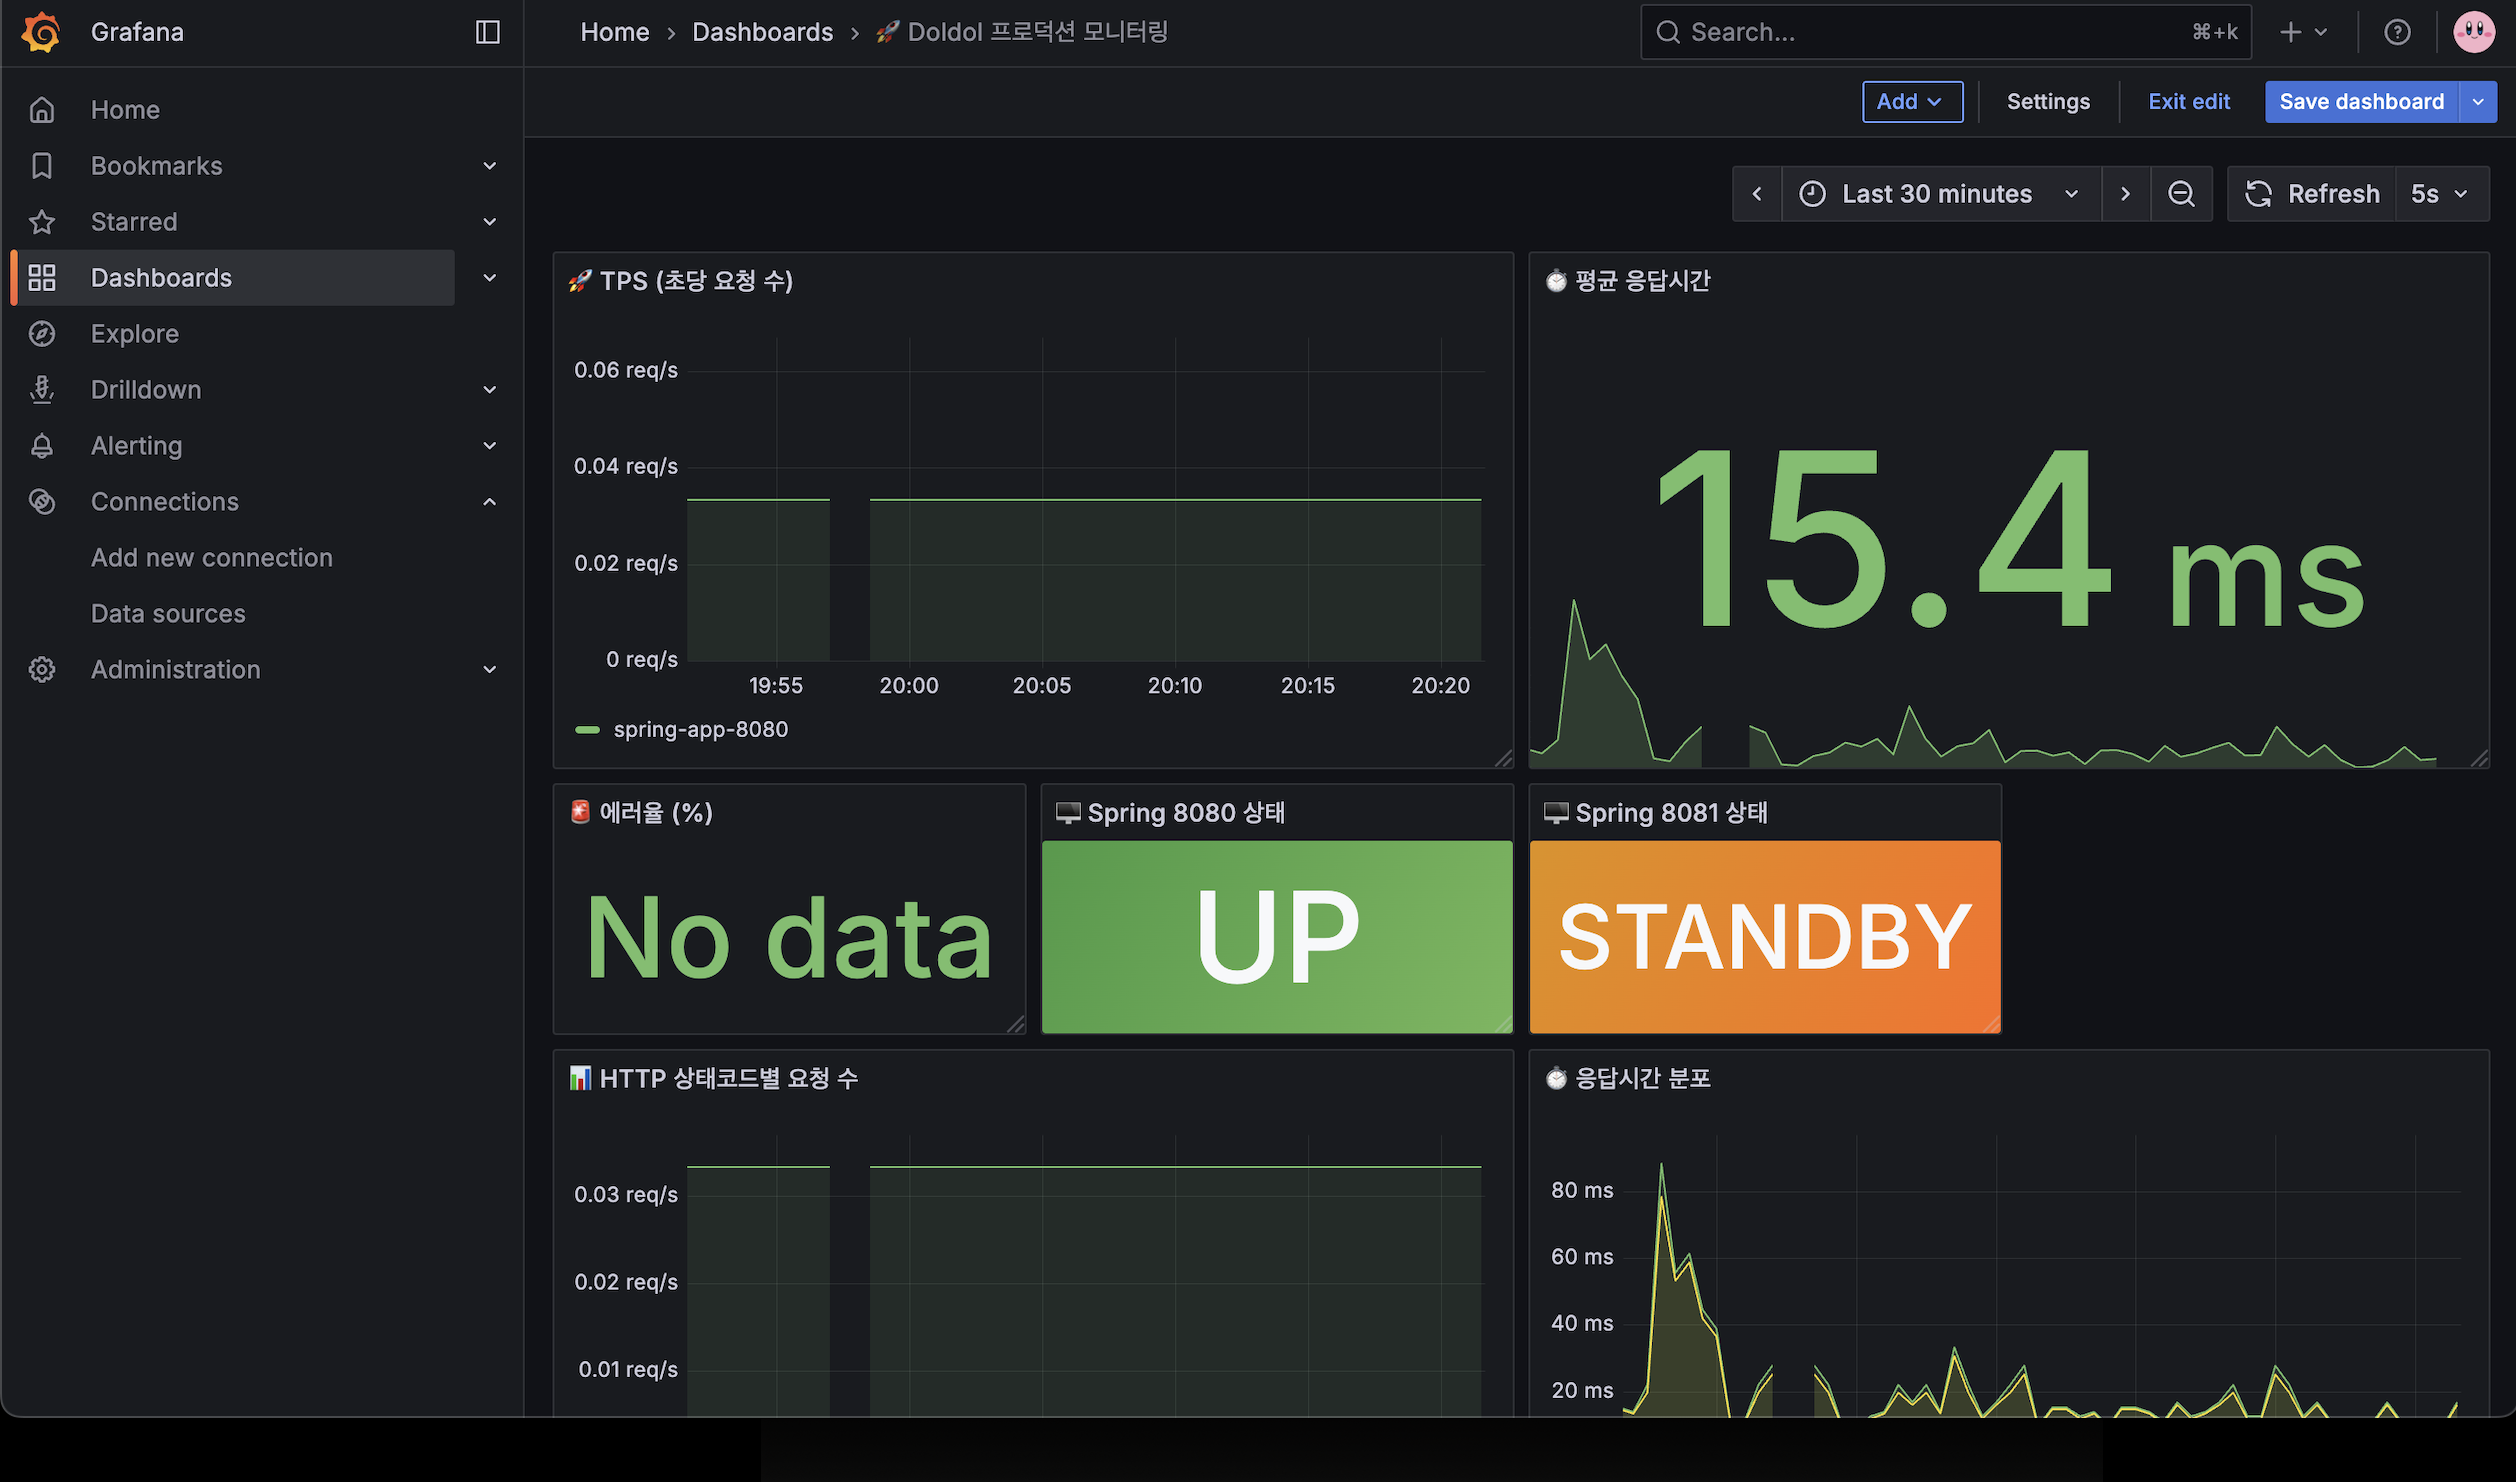Collapse the Connections section chevron
This screenshot has height=1482, width=2516.
(x=489, y=502)
